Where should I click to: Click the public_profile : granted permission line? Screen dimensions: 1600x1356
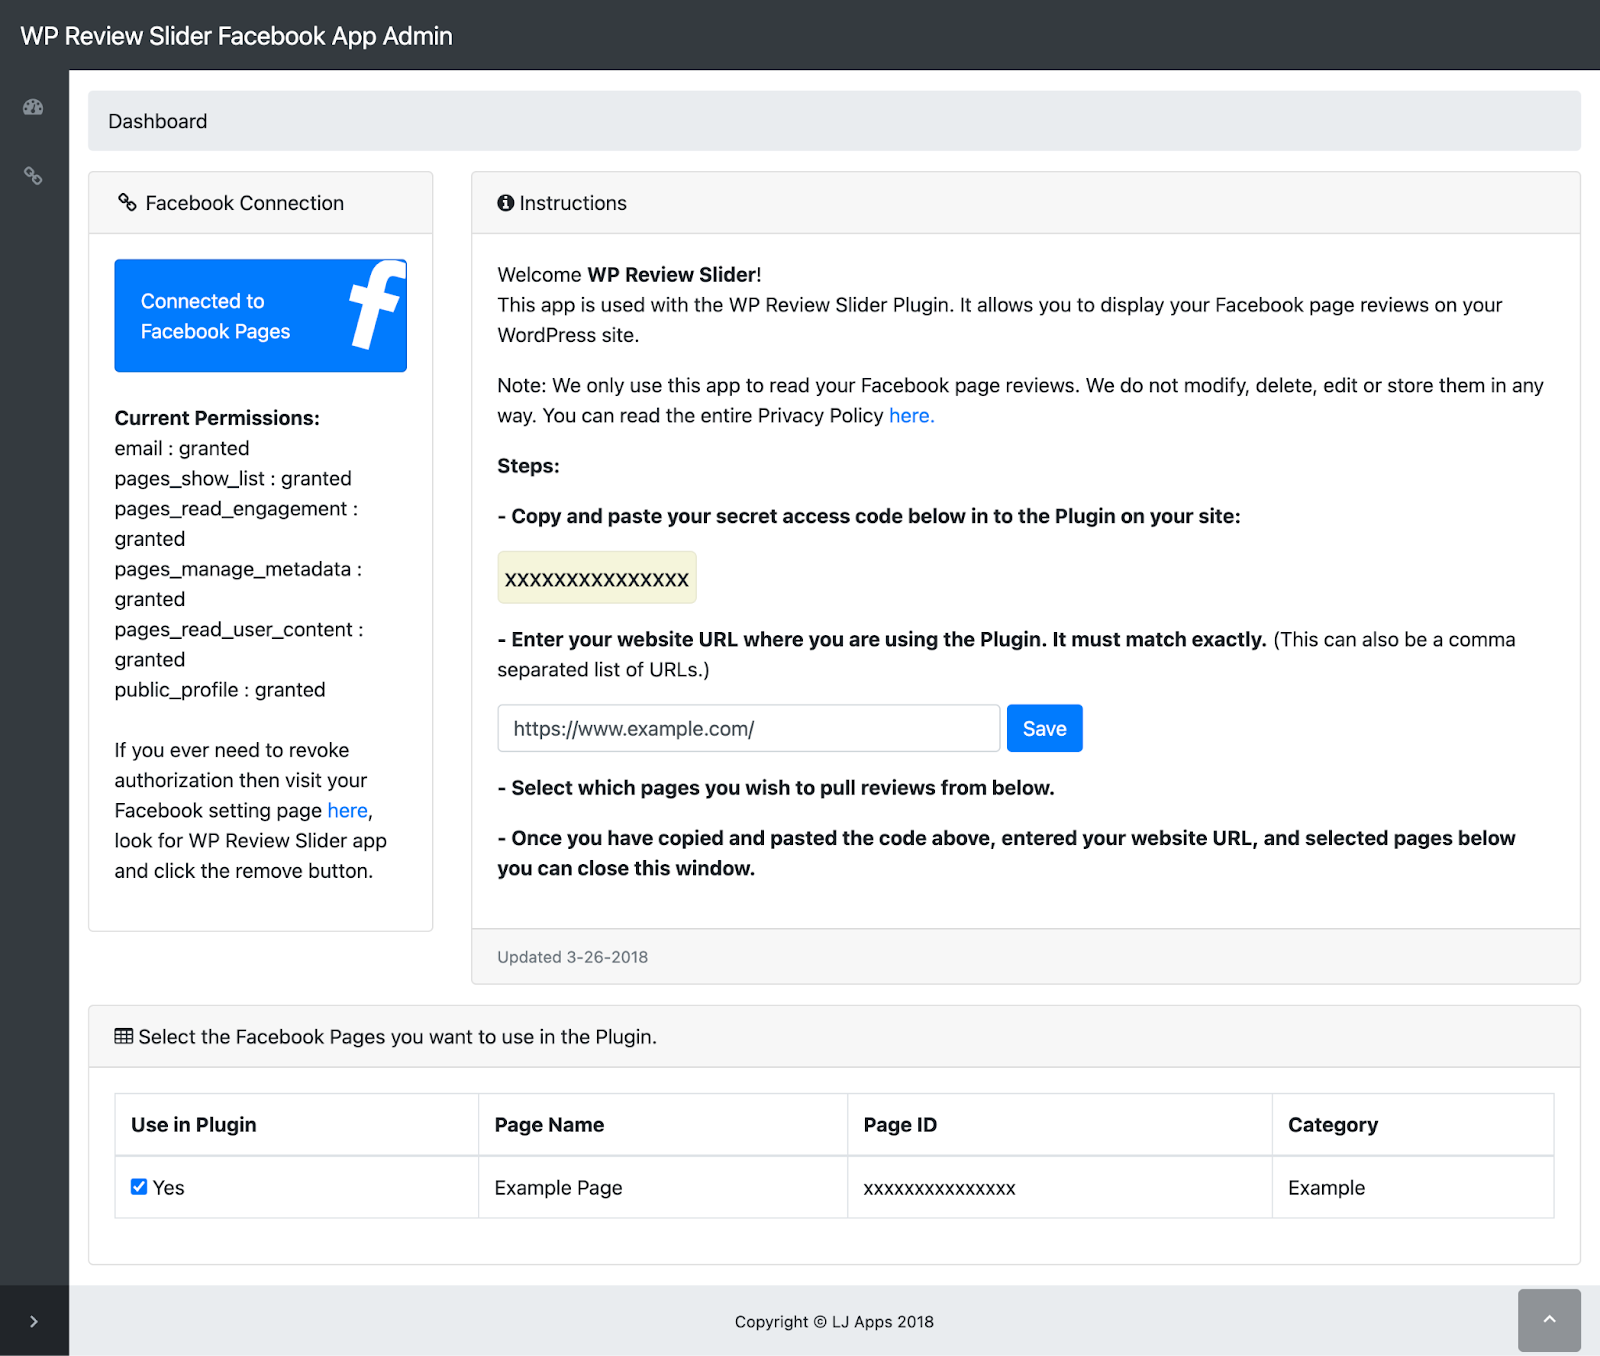(x=220, y=690)
